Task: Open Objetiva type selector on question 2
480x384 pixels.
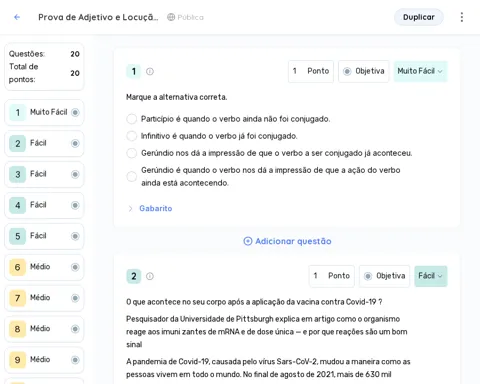Action: point(384,276)
